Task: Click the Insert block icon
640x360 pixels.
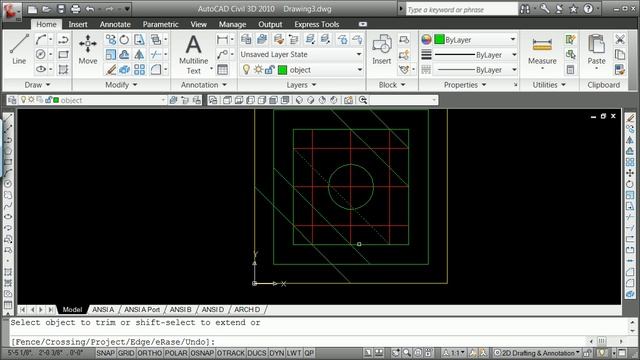Action: point(382,49)
